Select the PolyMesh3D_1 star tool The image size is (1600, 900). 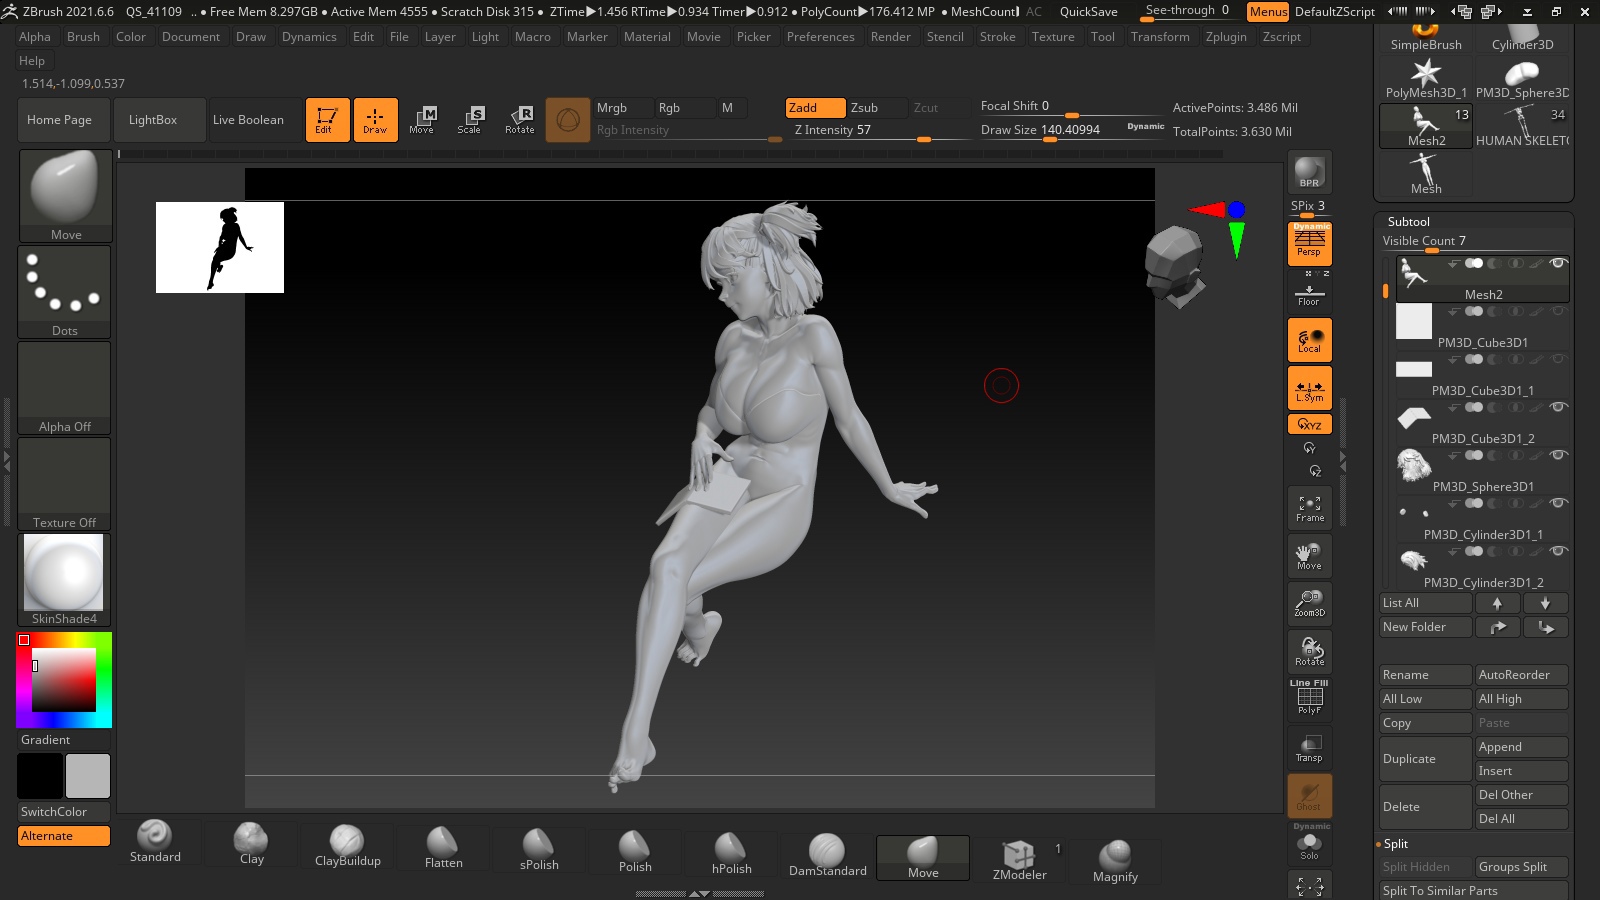1426,78
